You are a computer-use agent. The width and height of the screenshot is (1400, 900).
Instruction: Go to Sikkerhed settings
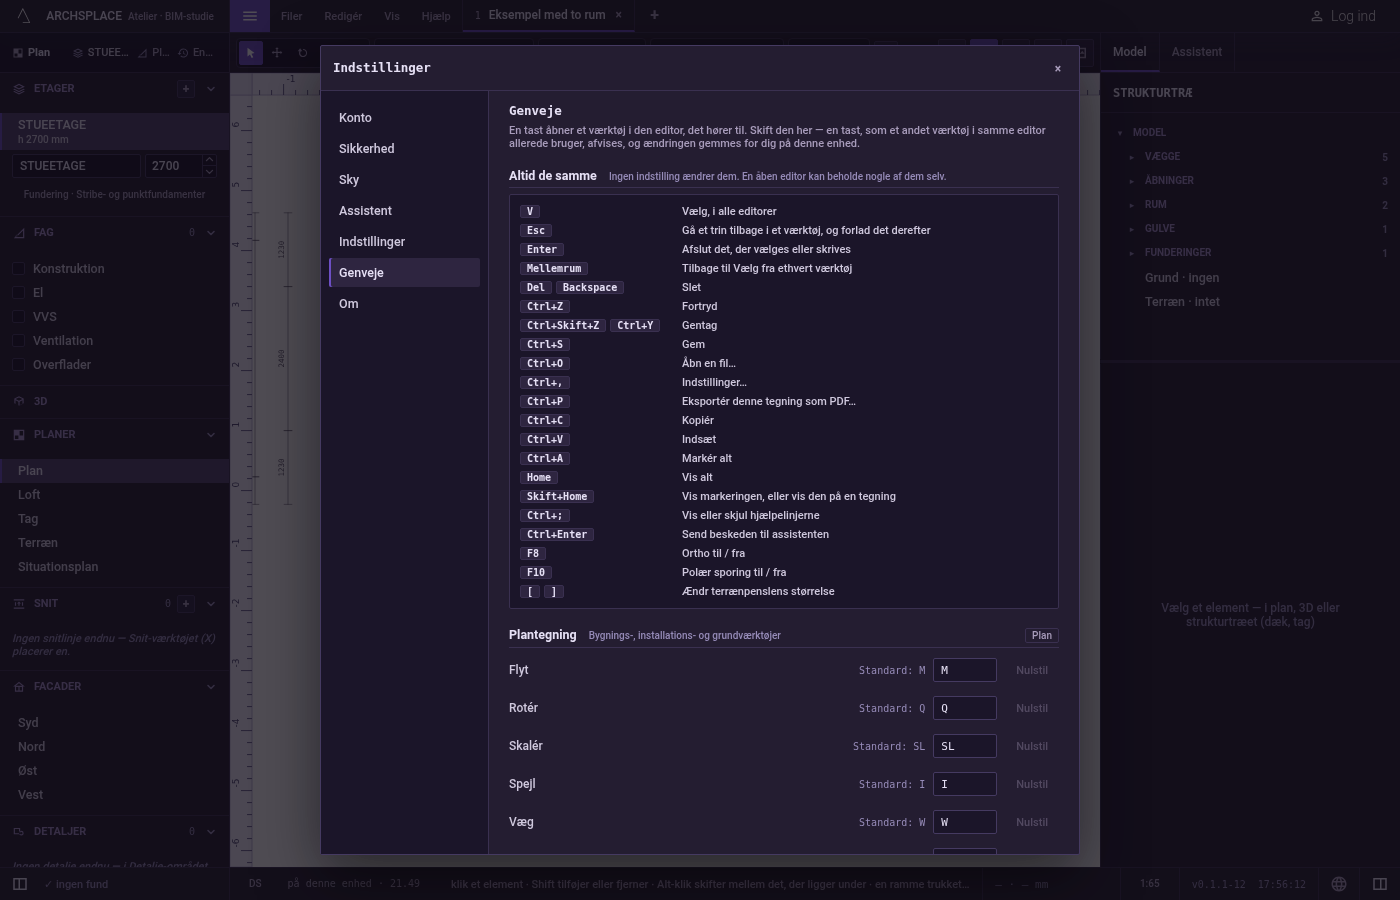coord(405,148)
